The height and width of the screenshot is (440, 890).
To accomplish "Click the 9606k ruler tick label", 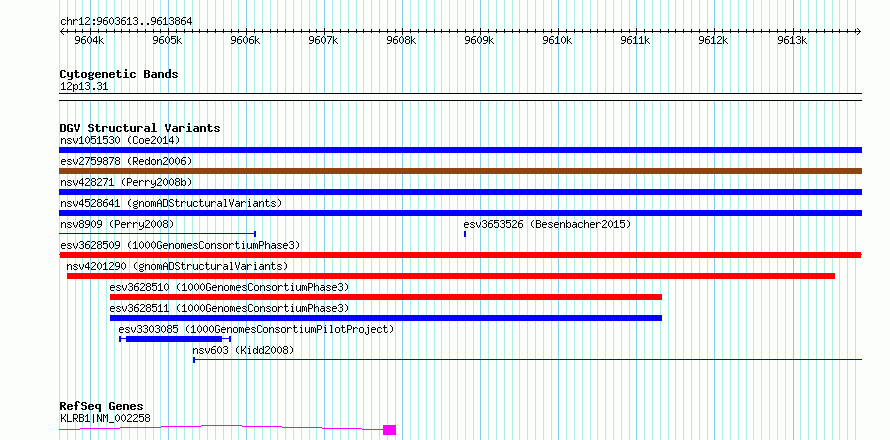I will 246,41.
